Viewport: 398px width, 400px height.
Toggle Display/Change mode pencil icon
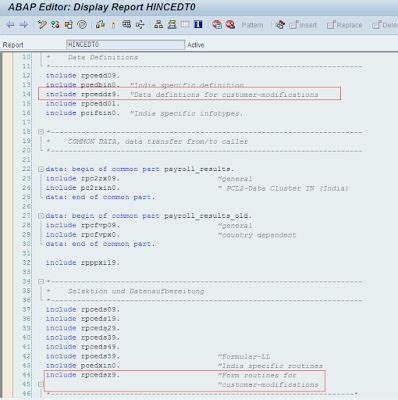click(42, 25)
